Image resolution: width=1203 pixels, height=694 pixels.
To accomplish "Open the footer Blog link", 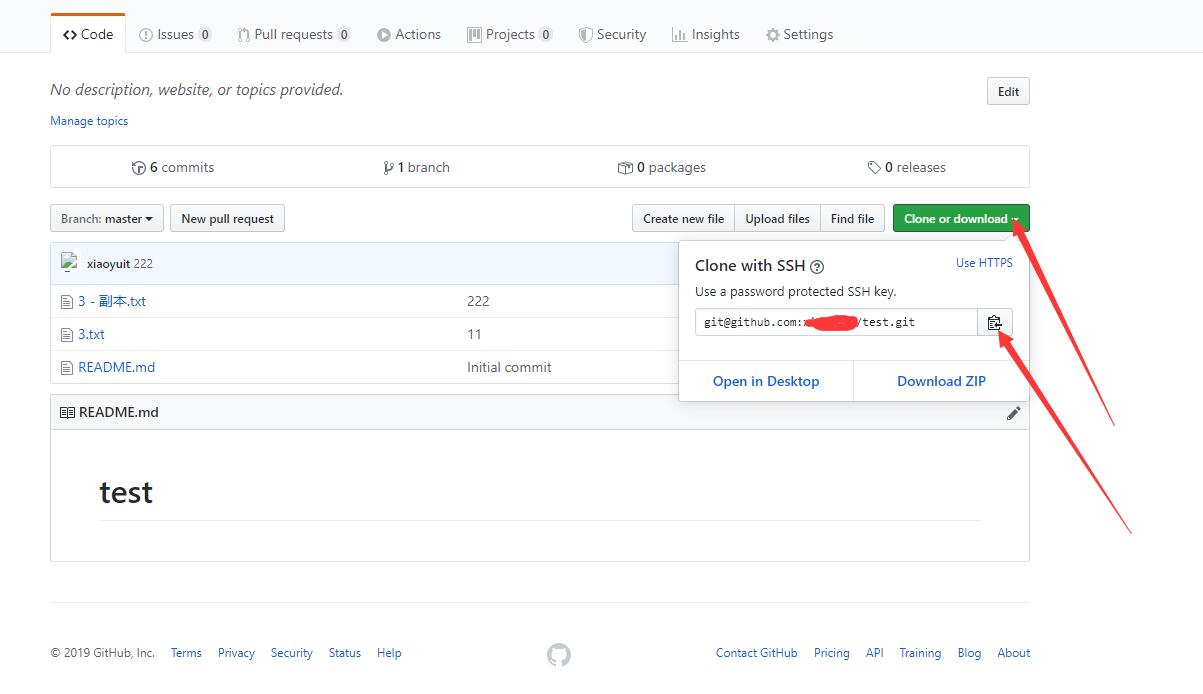I will click(969, 653).
